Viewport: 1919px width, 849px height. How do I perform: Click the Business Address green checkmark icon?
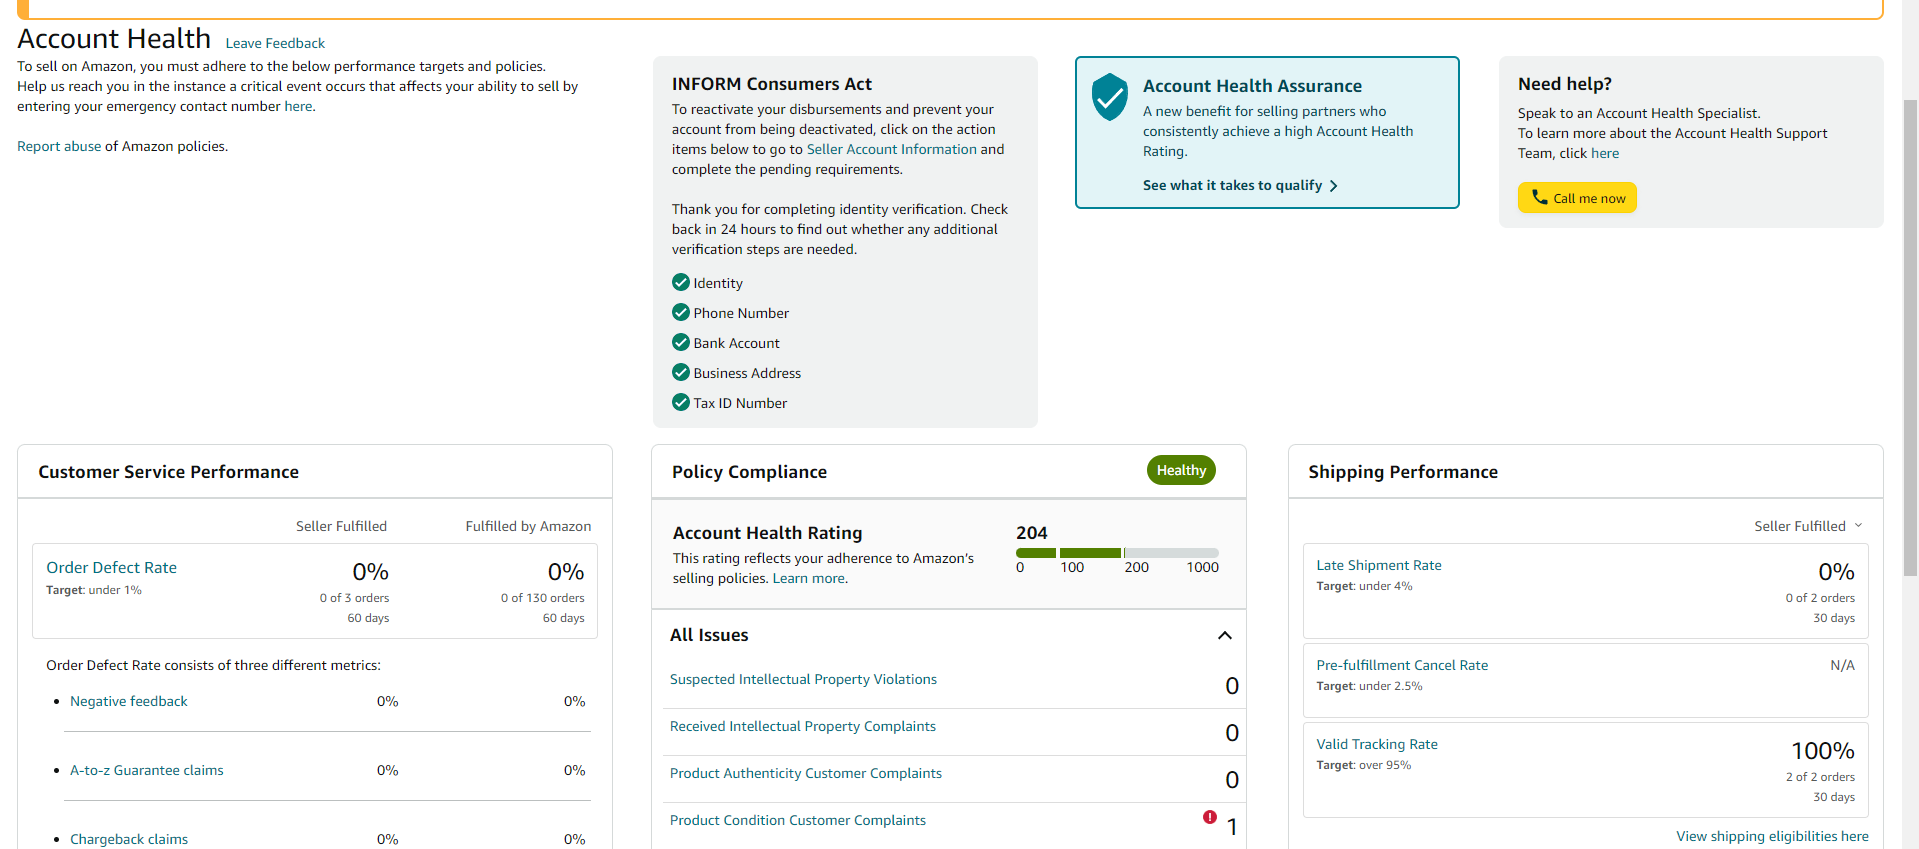click(681, 372)
